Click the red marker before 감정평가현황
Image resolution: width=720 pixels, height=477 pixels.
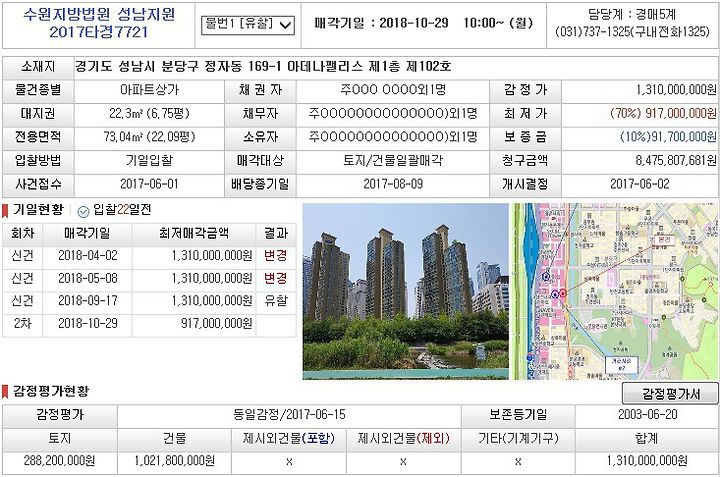tap(5, 392)
